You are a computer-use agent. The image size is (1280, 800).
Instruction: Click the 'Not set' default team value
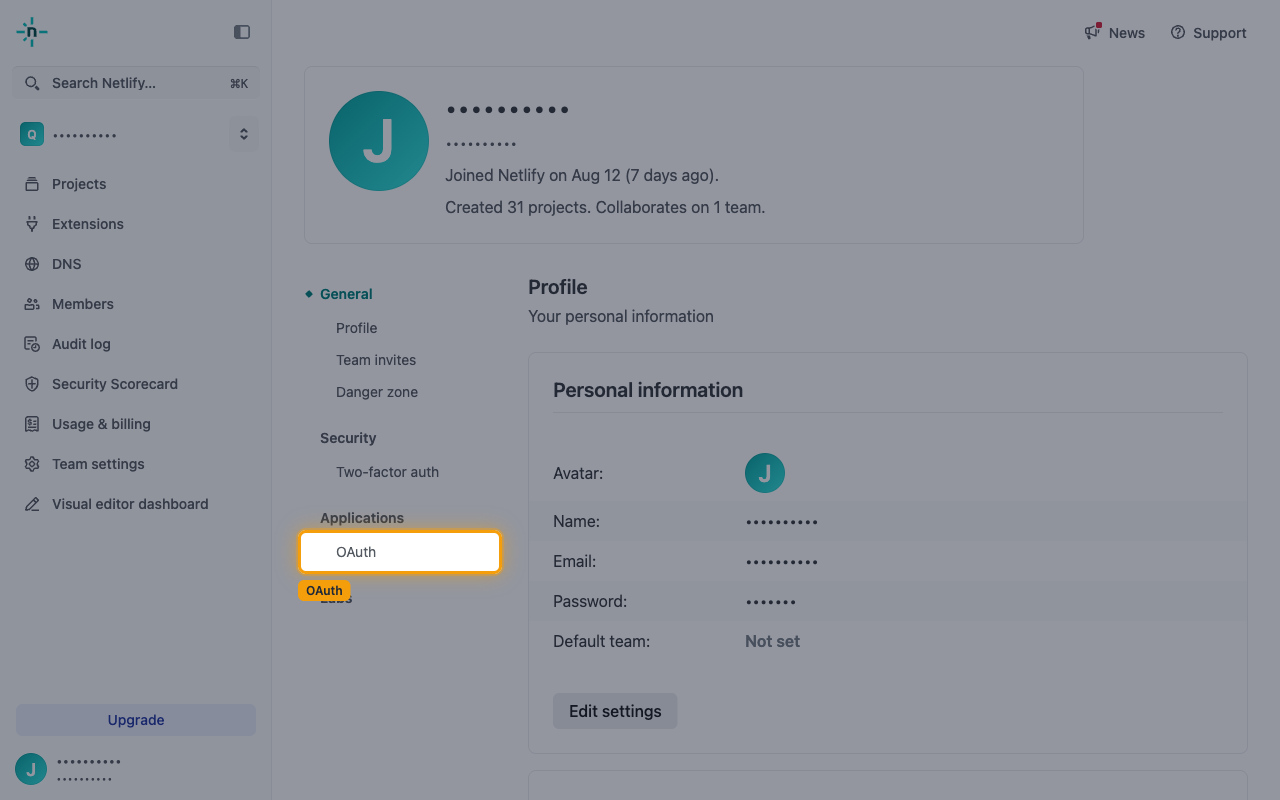[772, 641]
